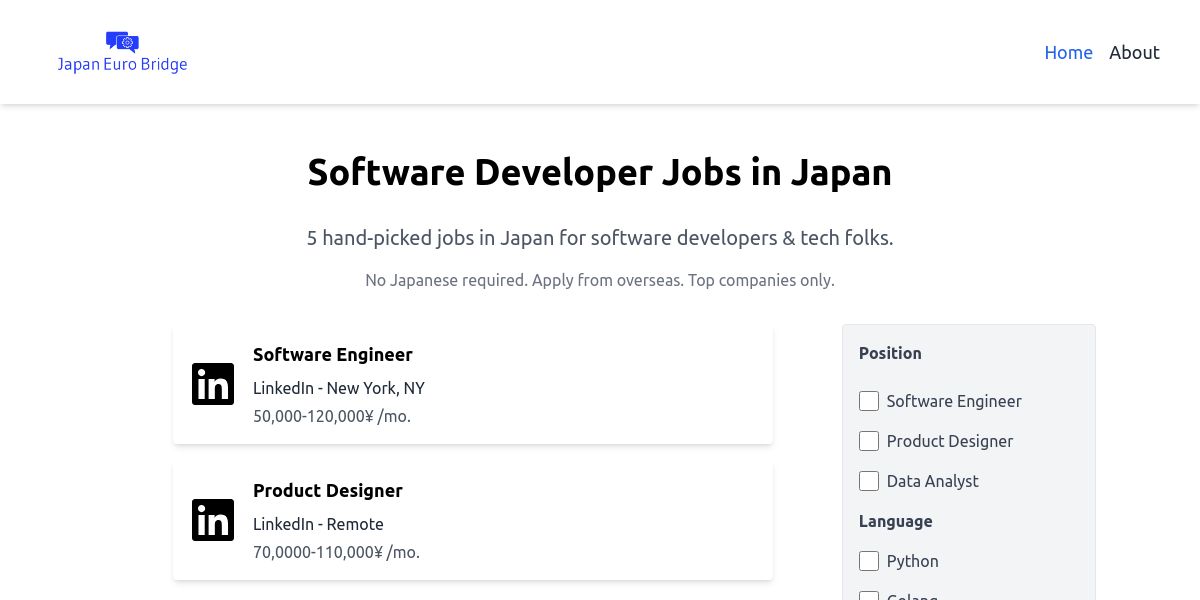Toggle the Data Analyst filter checkbox

pos(869,481)
